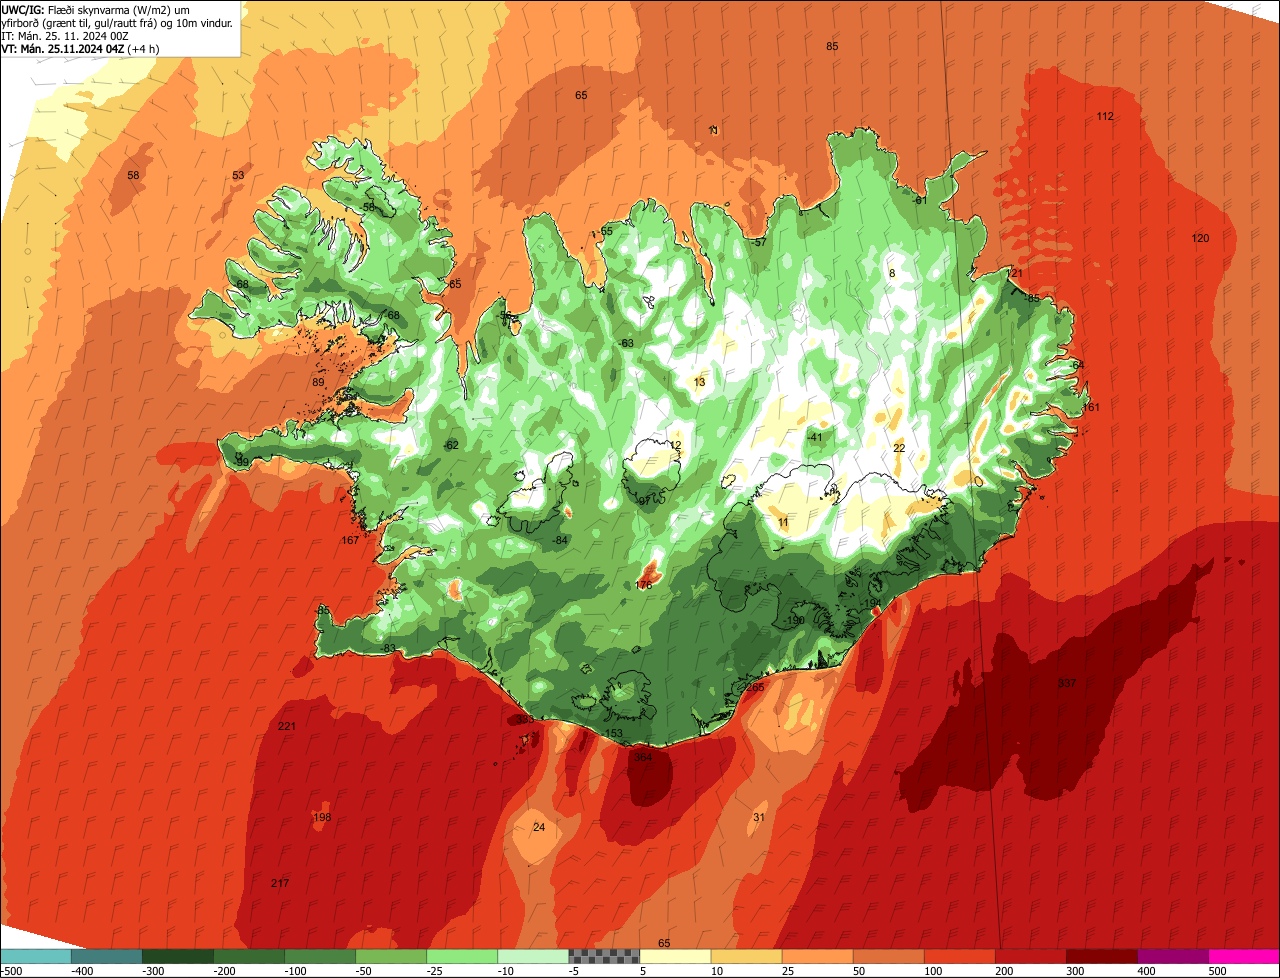Select the pale yellow 5 to 10 swatch
This screenshot has width=1280, height=978.
click(x=674, y=956)
